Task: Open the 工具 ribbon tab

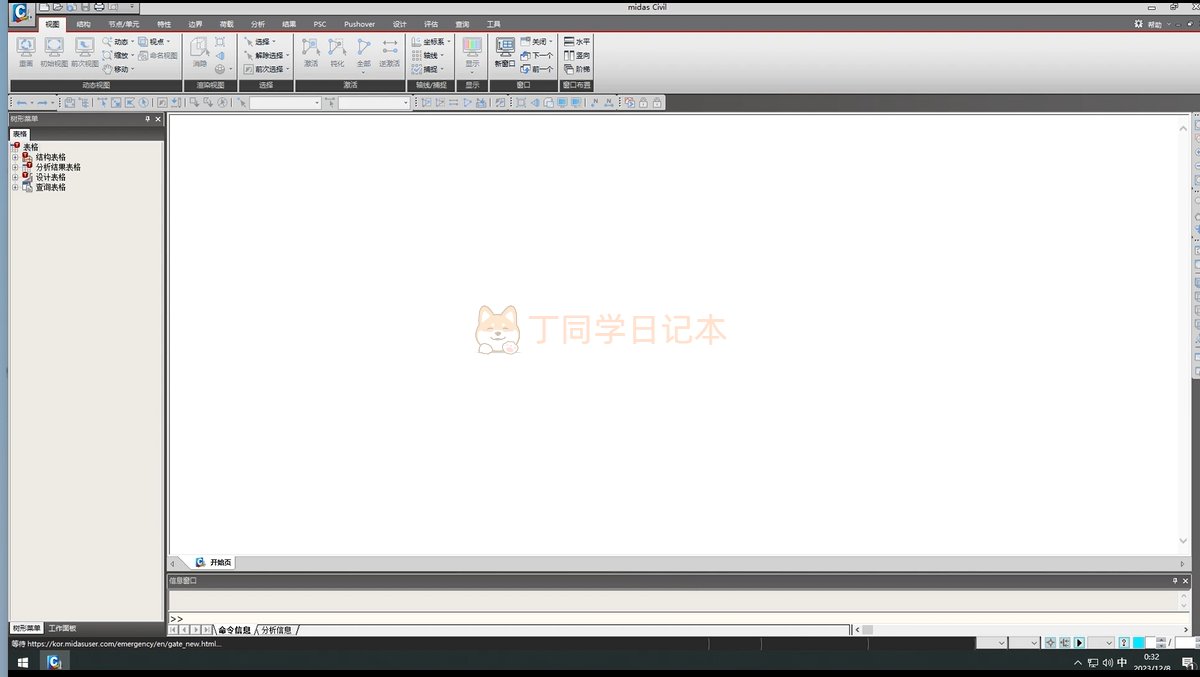Action: coord(493,24)
